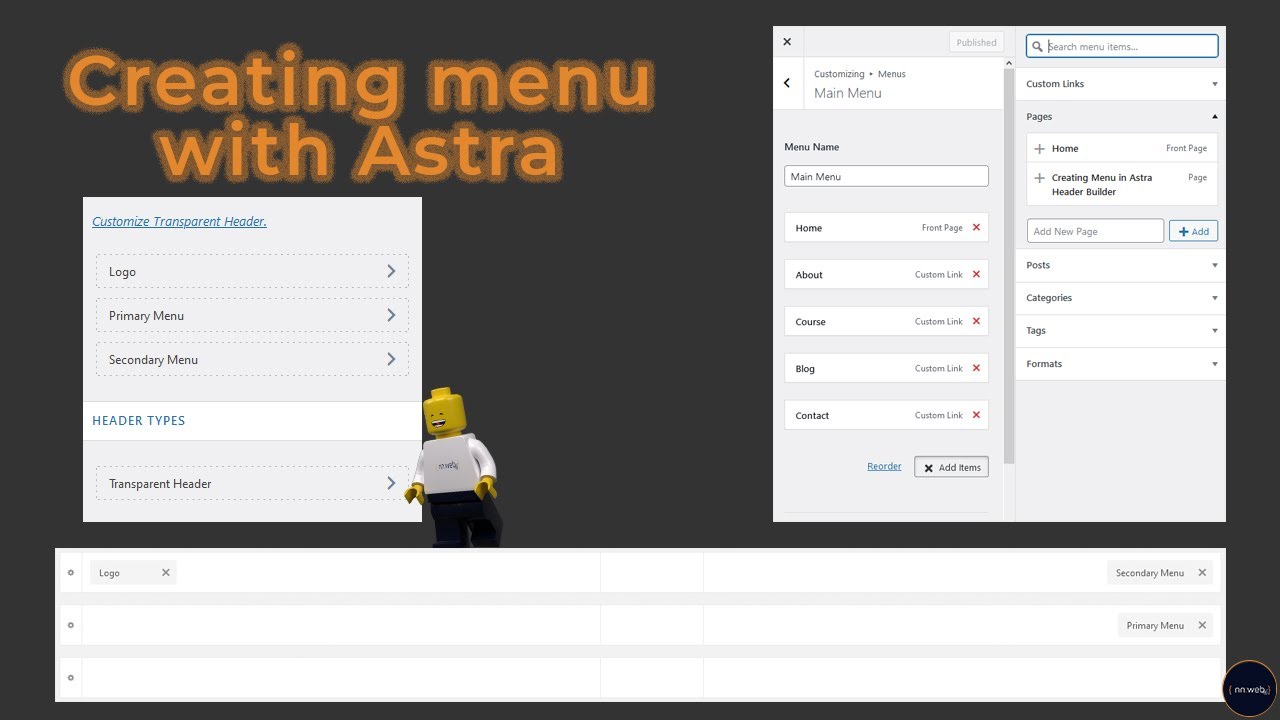Image resolution: width=1280 pixels, height=720 pixels.
Task: Select the Blog menu item row
Action: click(x=886, y=369)
